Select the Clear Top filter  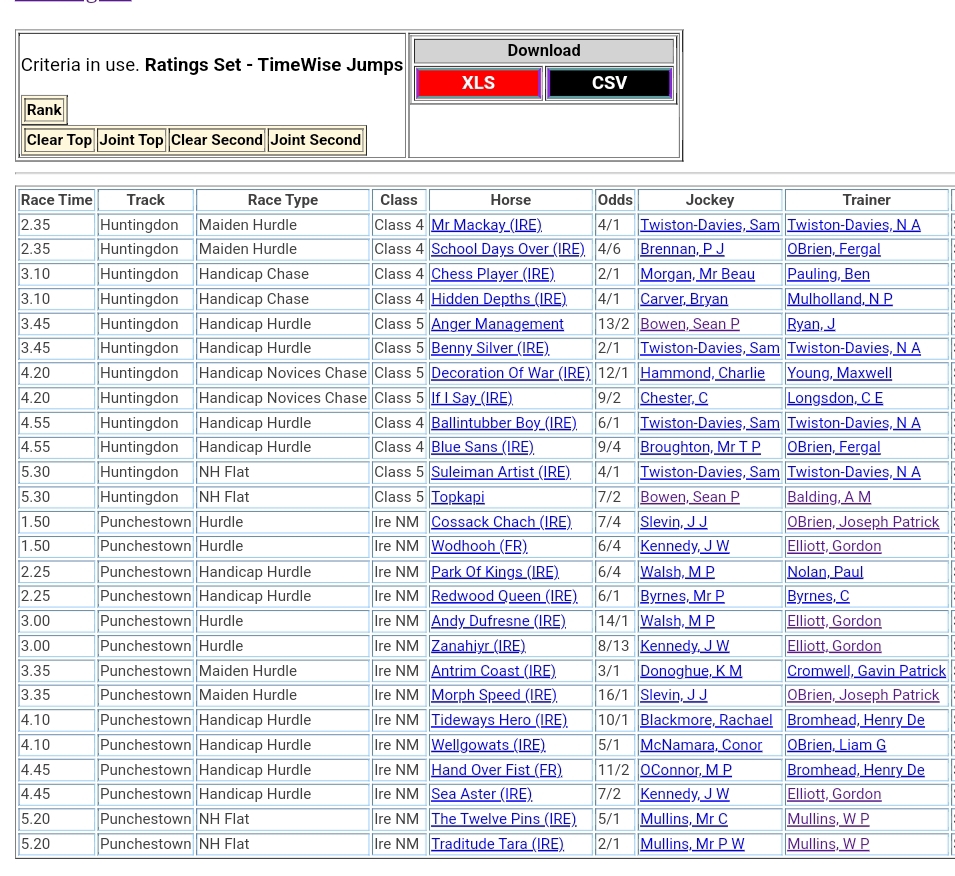[x=59, y=140]
